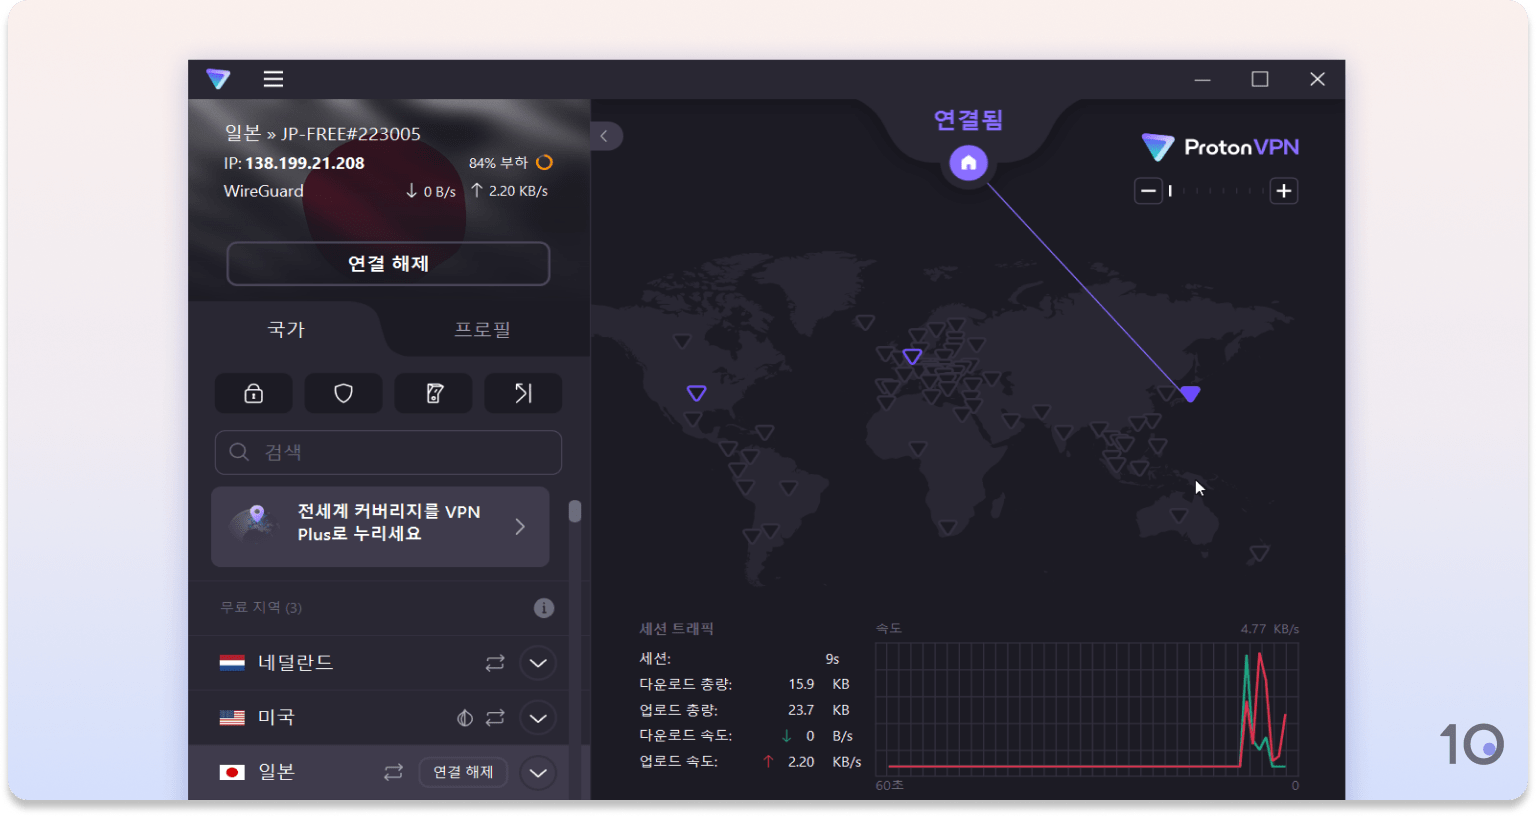Toggle quick-connect arrows on the 일본 row
The image size is (1536, 816).
pos(392,772)
